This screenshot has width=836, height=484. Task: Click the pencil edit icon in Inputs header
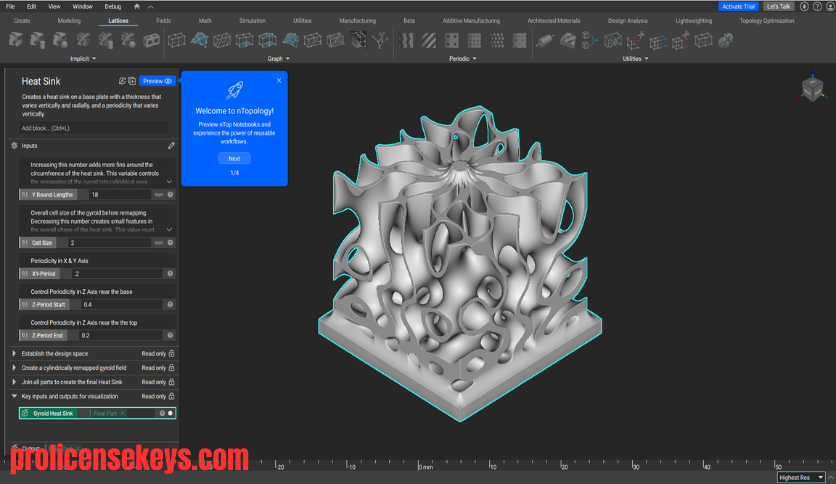click(x=171, y=146)
